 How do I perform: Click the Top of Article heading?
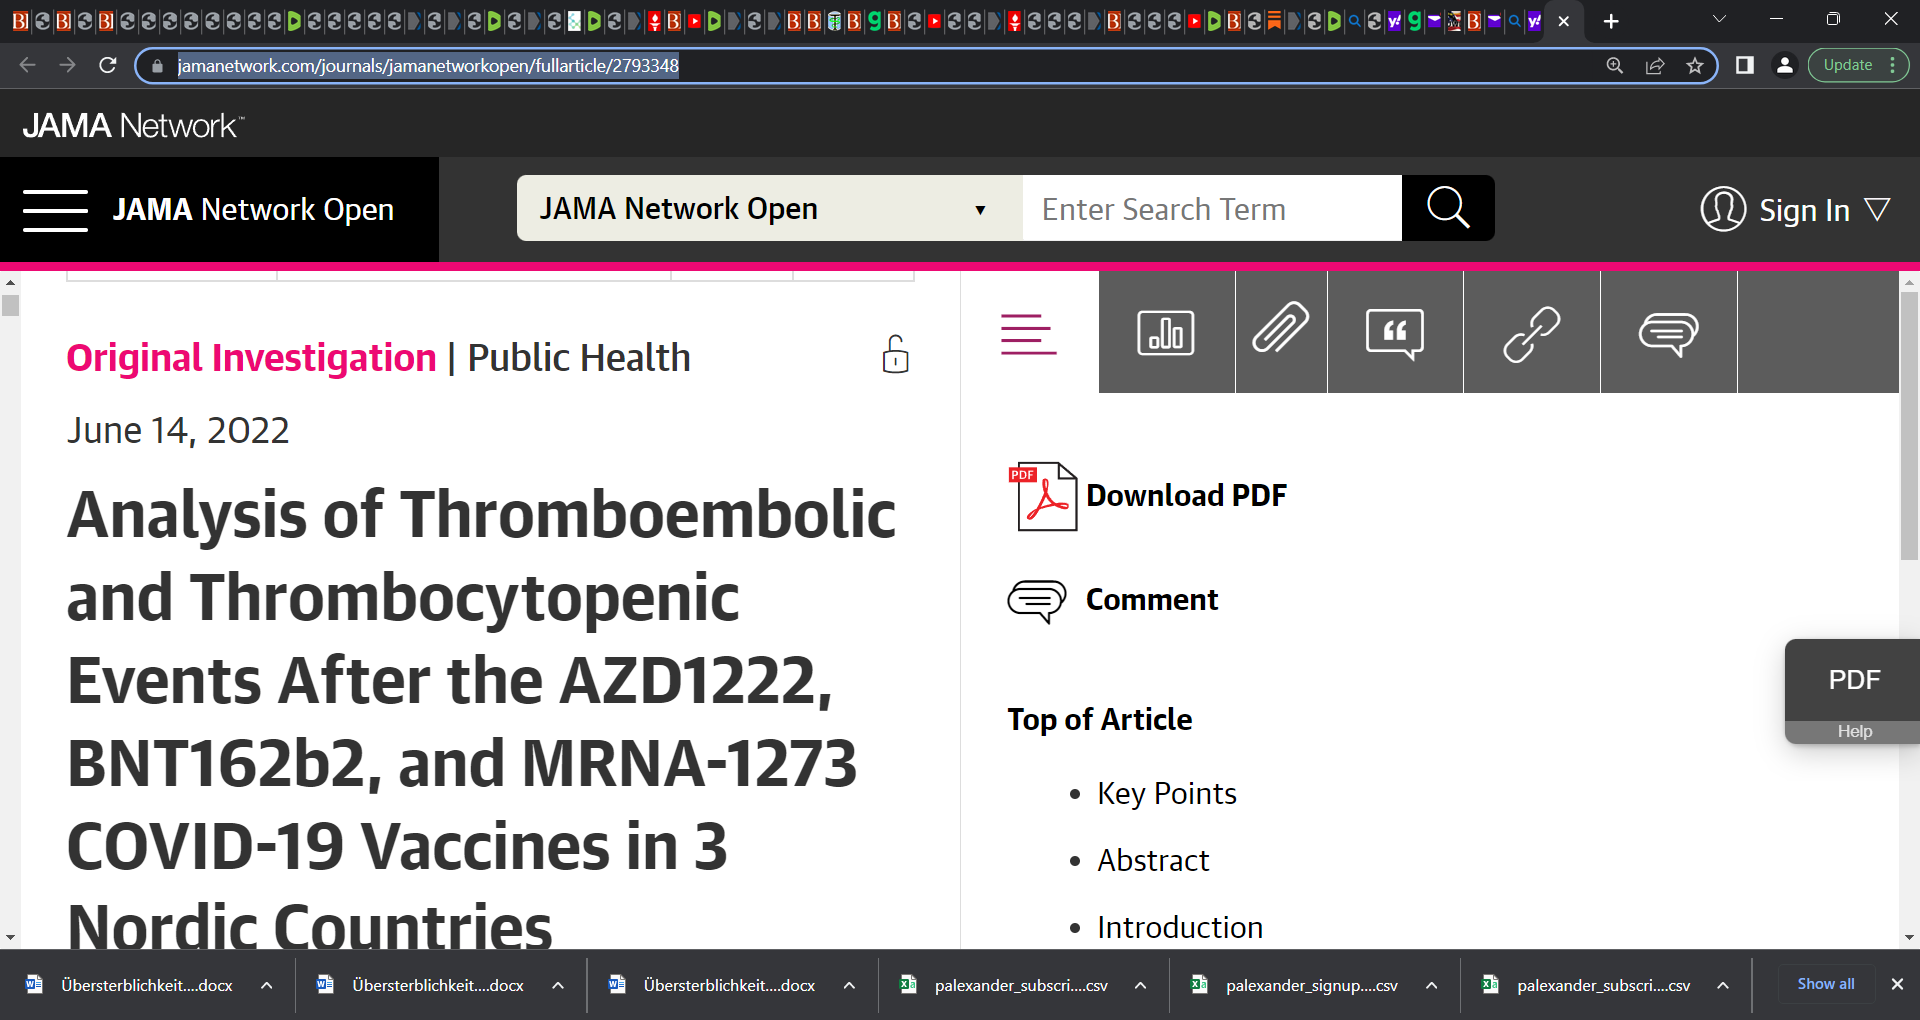tap(1099, 720)
